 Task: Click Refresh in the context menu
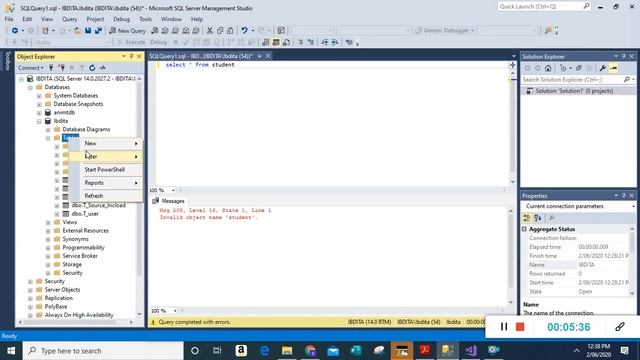[x=106, y=196]
